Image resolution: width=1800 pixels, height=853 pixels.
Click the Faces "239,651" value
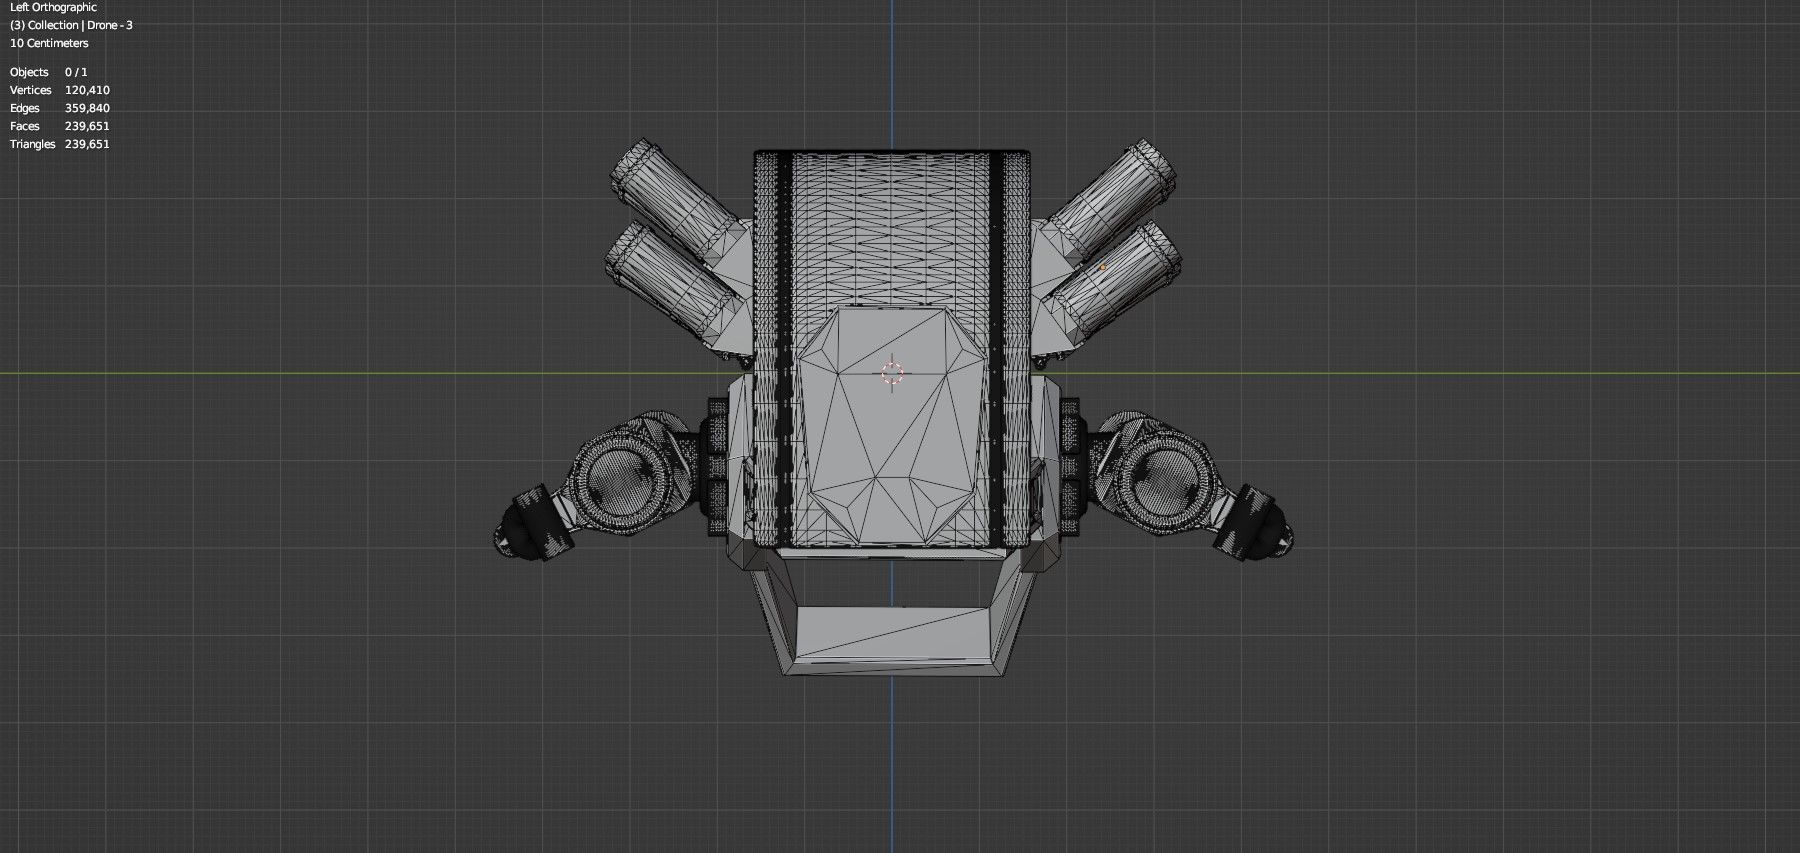point(87,126)
